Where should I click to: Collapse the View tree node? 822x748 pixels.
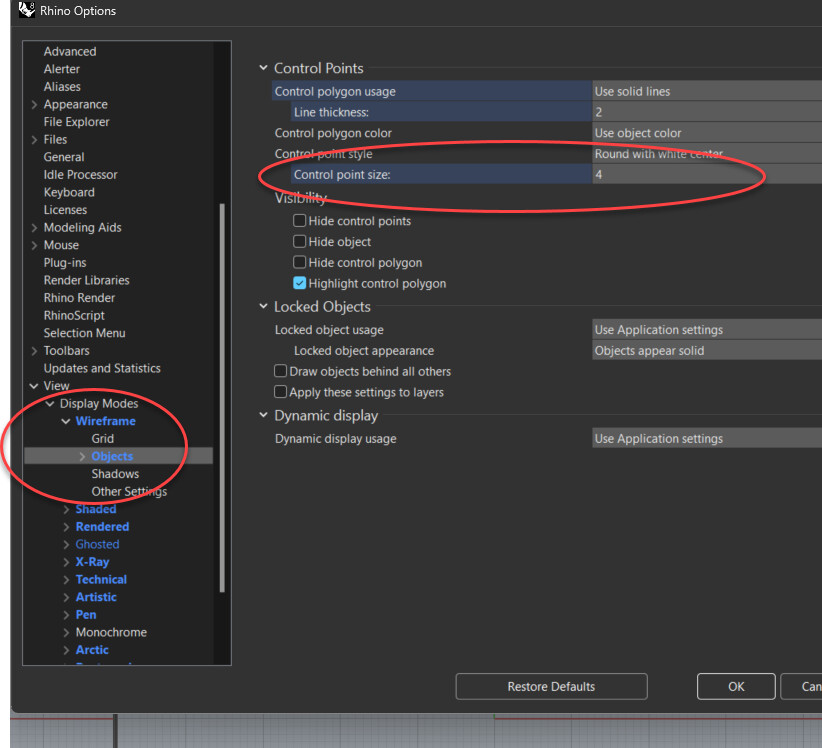coord(34,386)
